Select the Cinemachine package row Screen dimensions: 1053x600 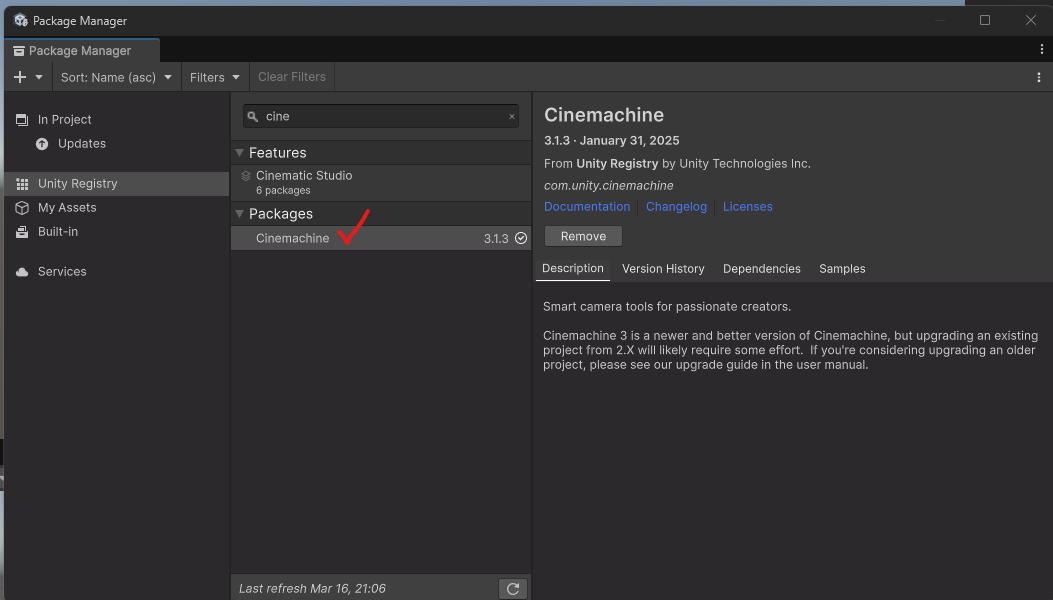[381, 238]
